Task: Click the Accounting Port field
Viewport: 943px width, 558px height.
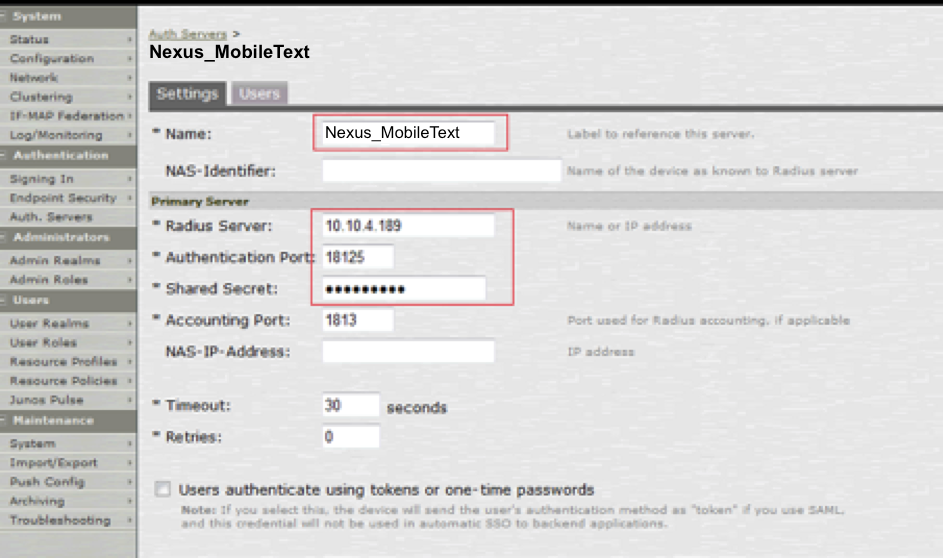Action: click(357, 320)
